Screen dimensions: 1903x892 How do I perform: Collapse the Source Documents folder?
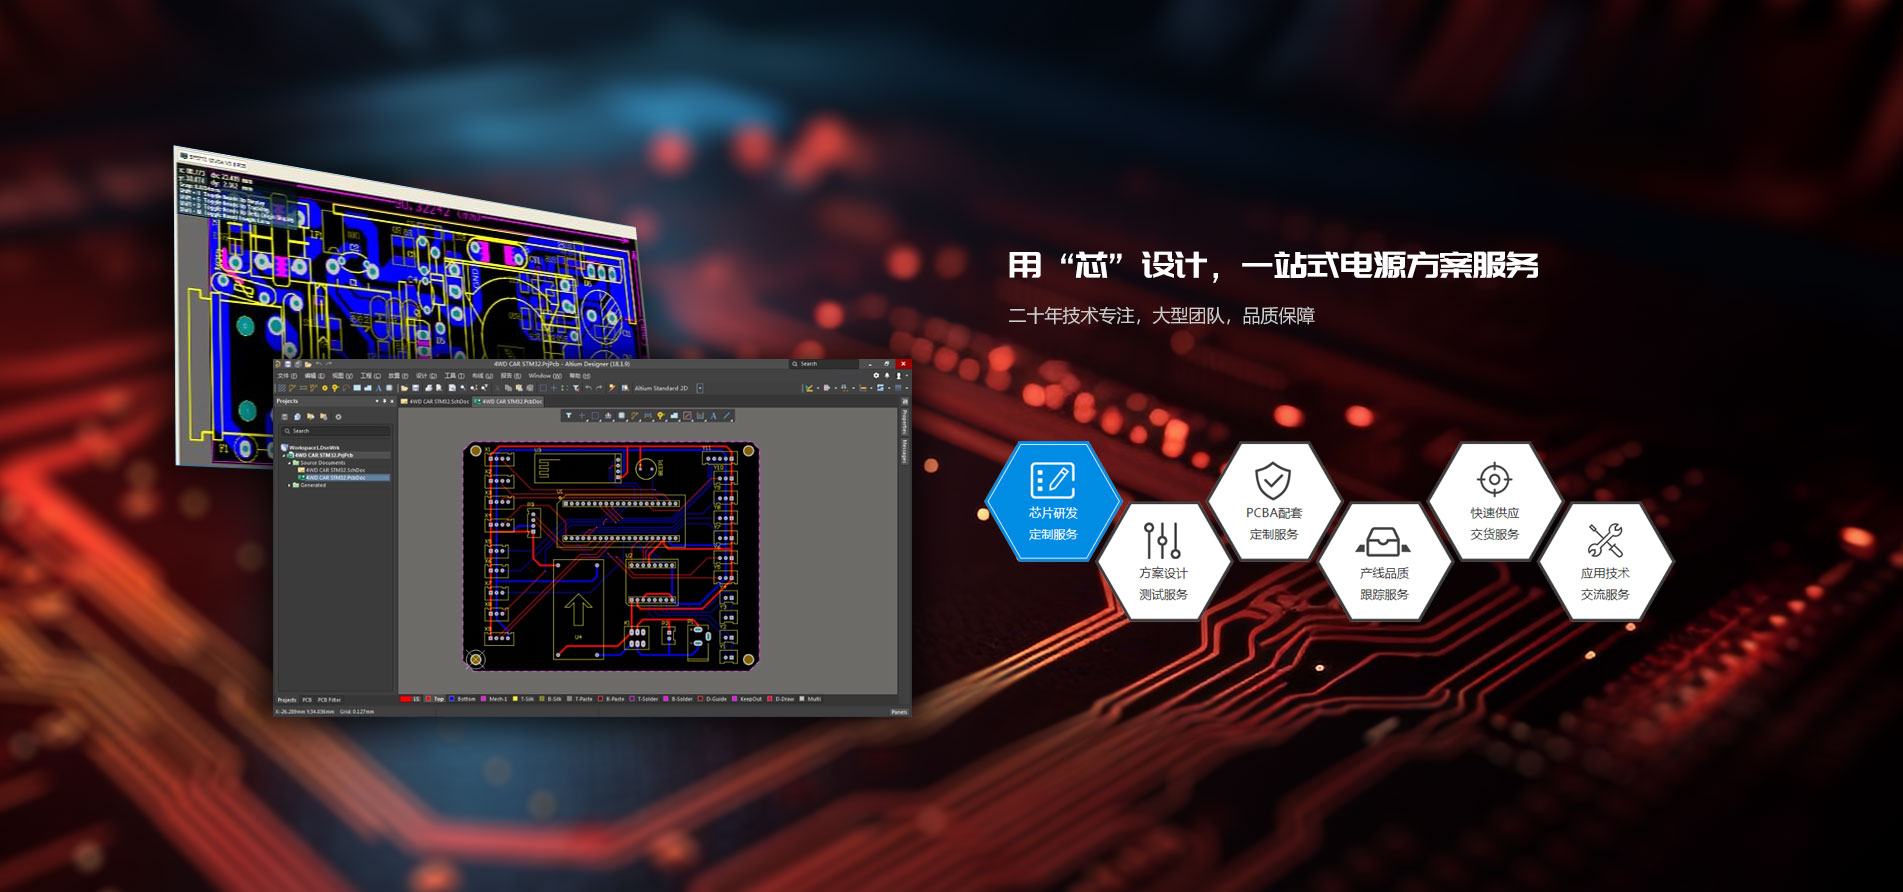pyautogui.click(x=290, y=463)
